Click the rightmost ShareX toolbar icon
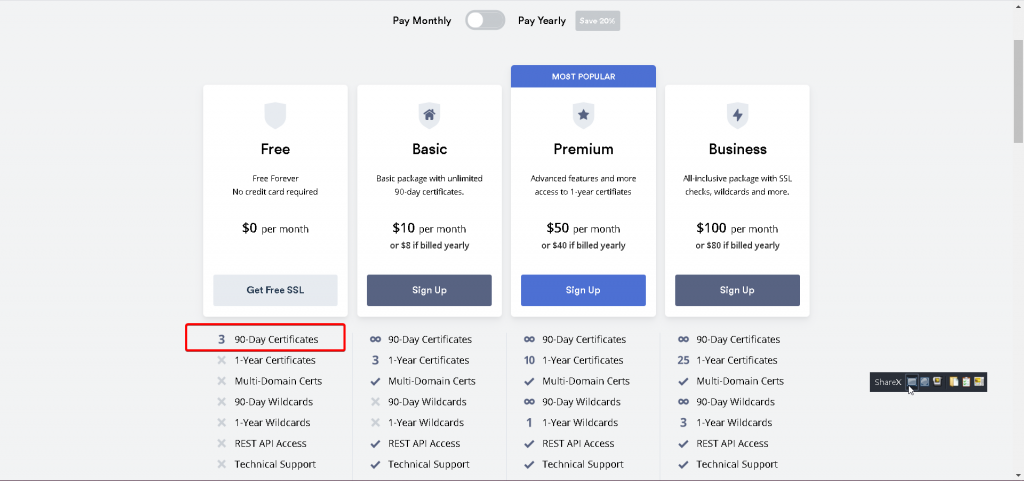1024x481 pixels. tap(980, 381)
